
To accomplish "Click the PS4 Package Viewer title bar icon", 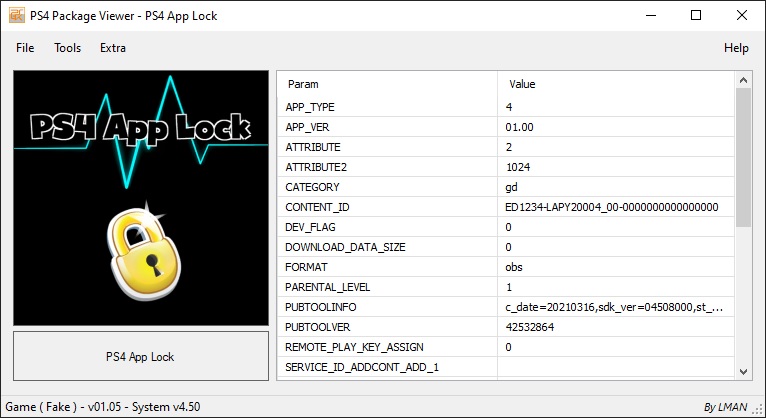I will click(x=17, y=16).
